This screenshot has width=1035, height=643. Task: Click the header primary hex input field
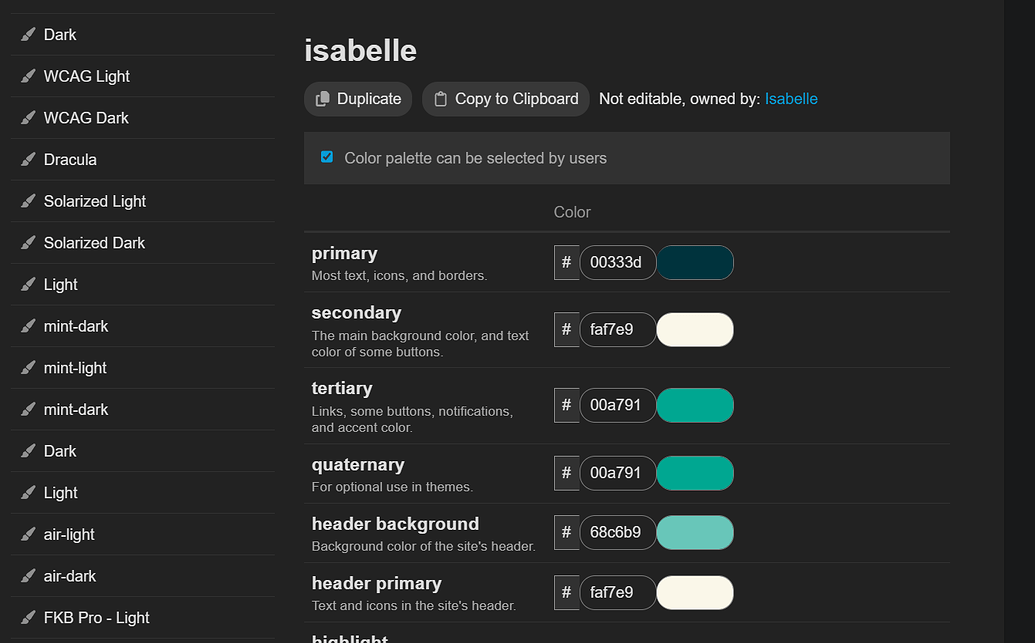(617, 592)
